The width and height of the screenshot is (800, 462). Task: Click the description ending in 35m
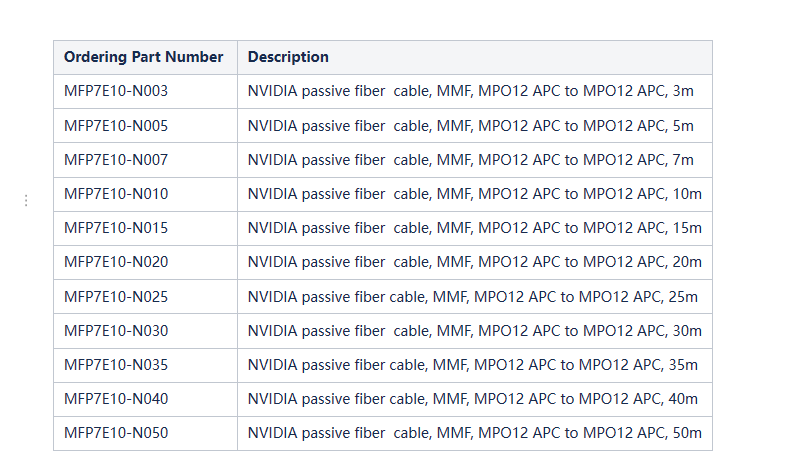tap(472, 365)
